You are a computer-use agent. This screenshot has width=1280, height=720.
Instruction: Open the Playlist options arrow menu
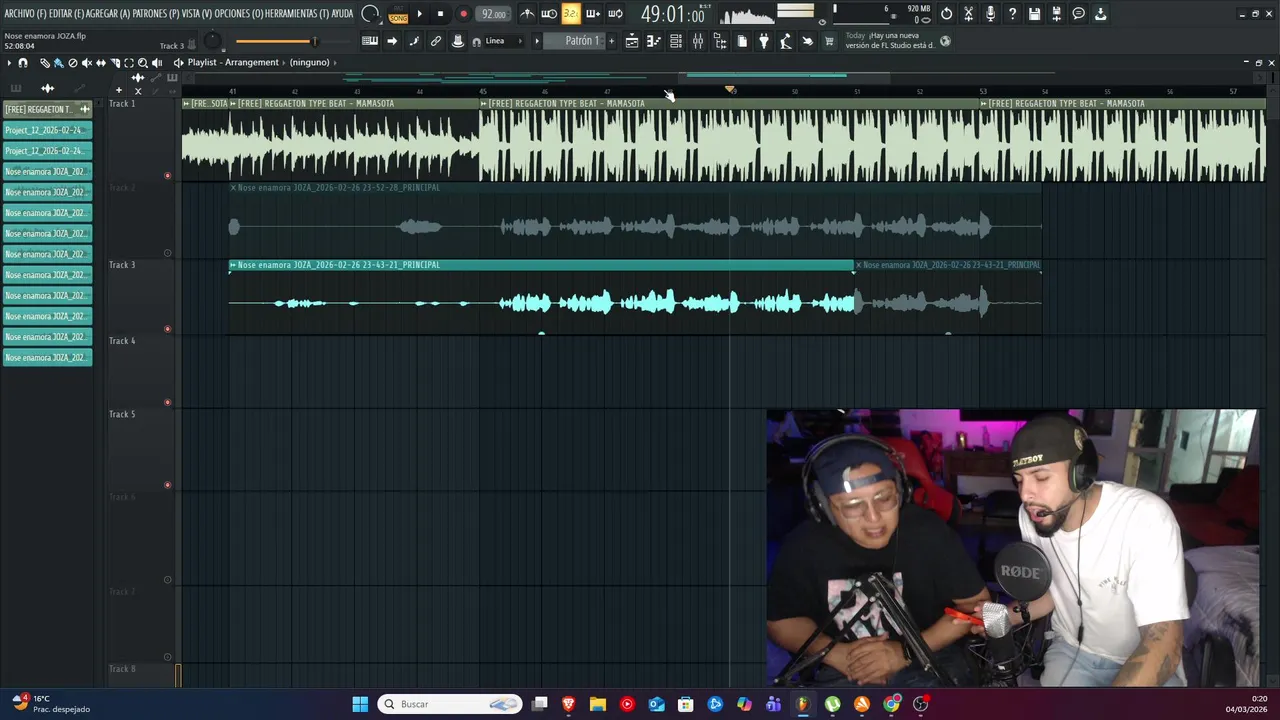[9, 63]
